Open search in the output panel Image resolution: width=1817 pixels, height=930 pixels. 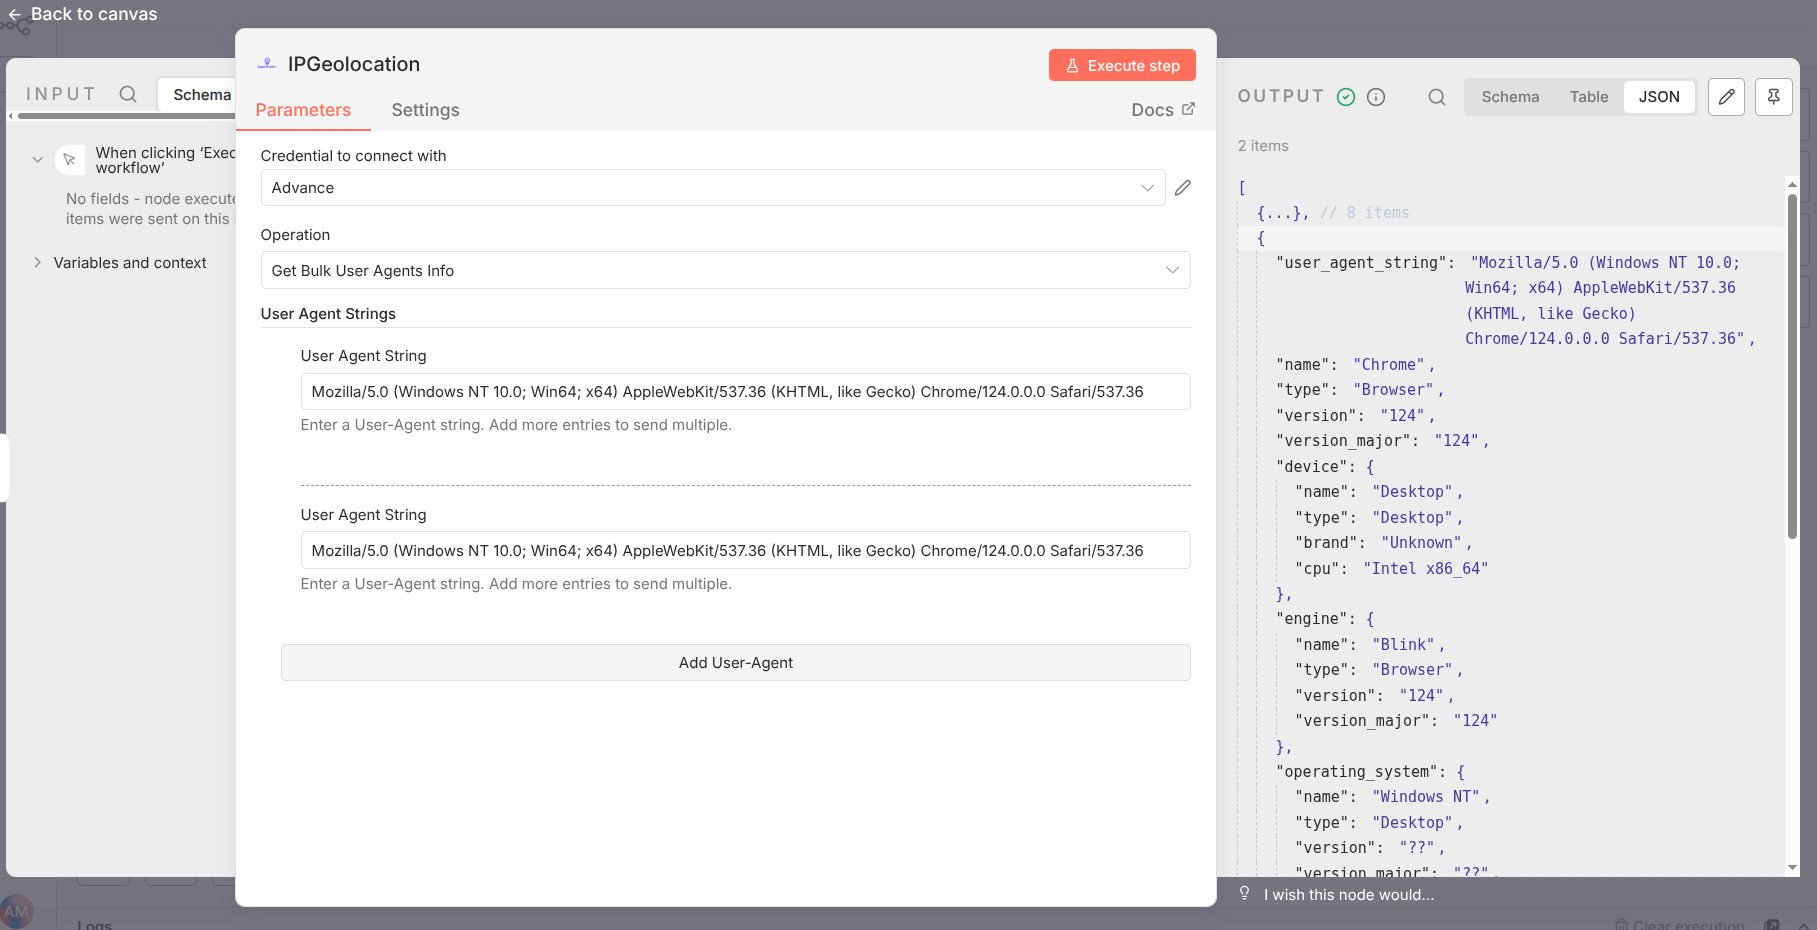click(x=1437, y=97)
